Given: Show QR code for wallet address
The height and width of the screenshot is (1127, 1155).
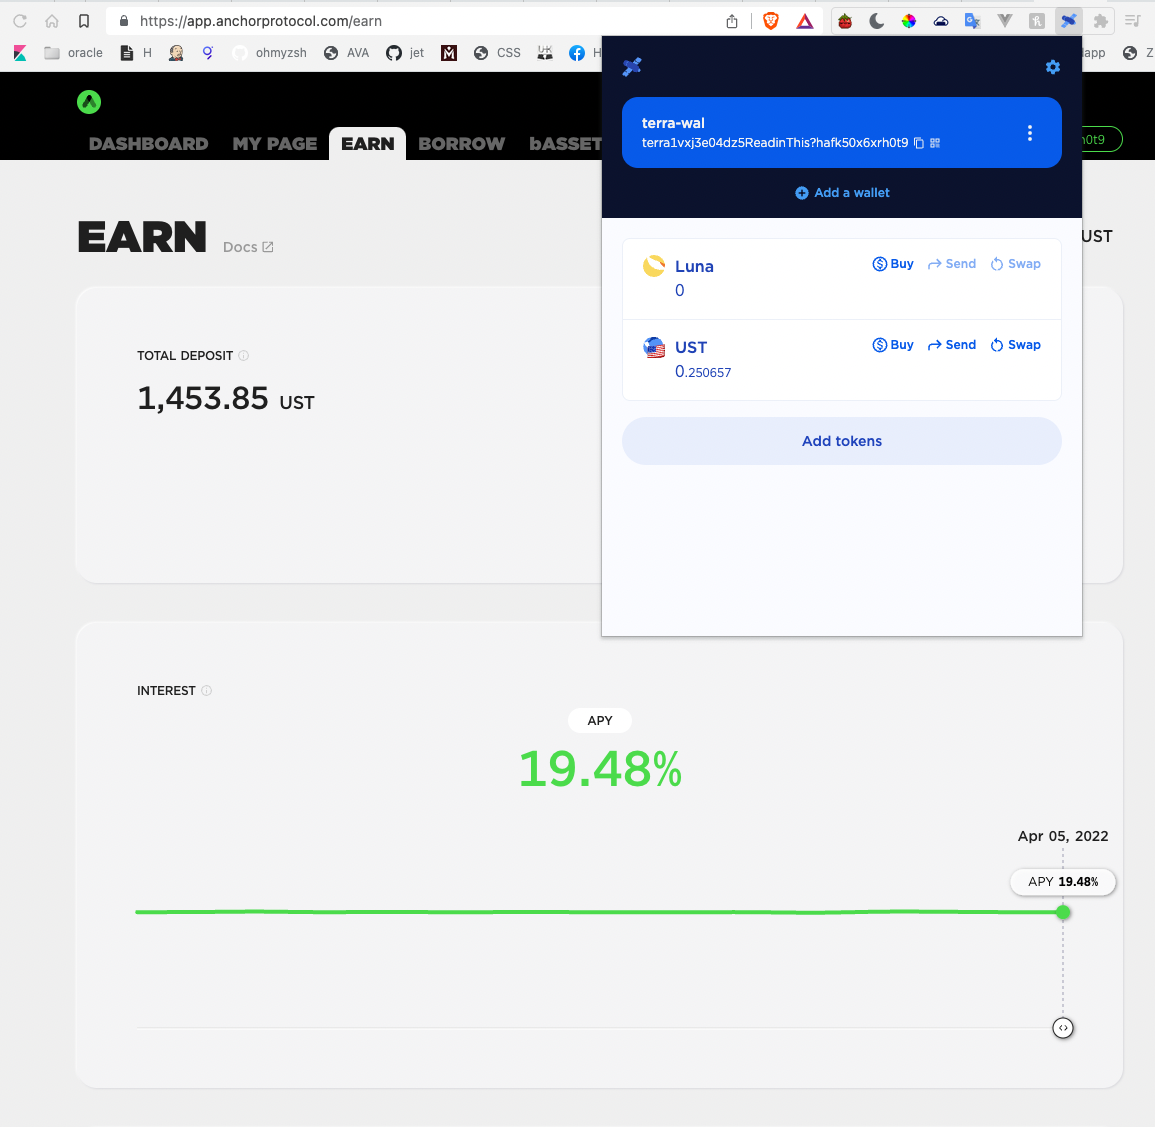Looking at the screenshot, I should [x=935, y=143].
